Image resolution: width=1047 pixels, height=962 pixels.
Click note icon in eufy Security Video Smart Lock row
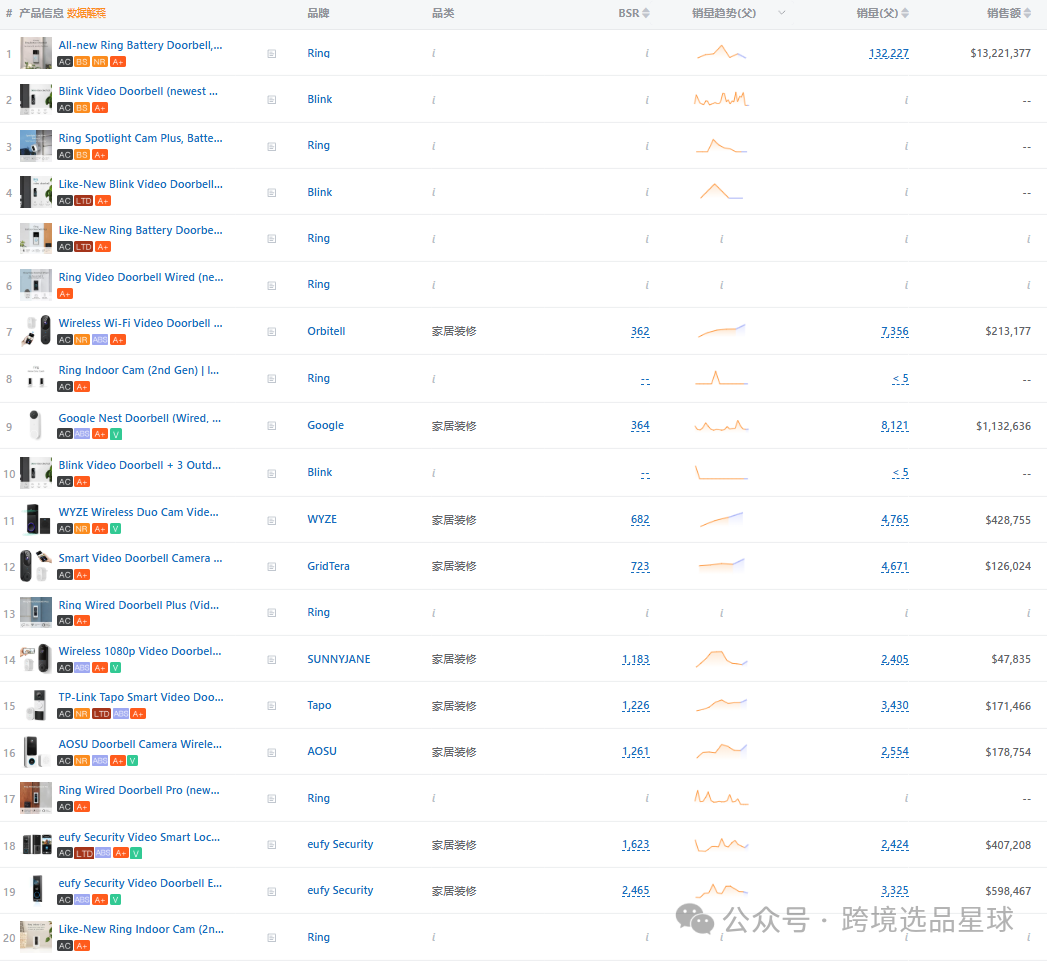(x=272, y=845)
